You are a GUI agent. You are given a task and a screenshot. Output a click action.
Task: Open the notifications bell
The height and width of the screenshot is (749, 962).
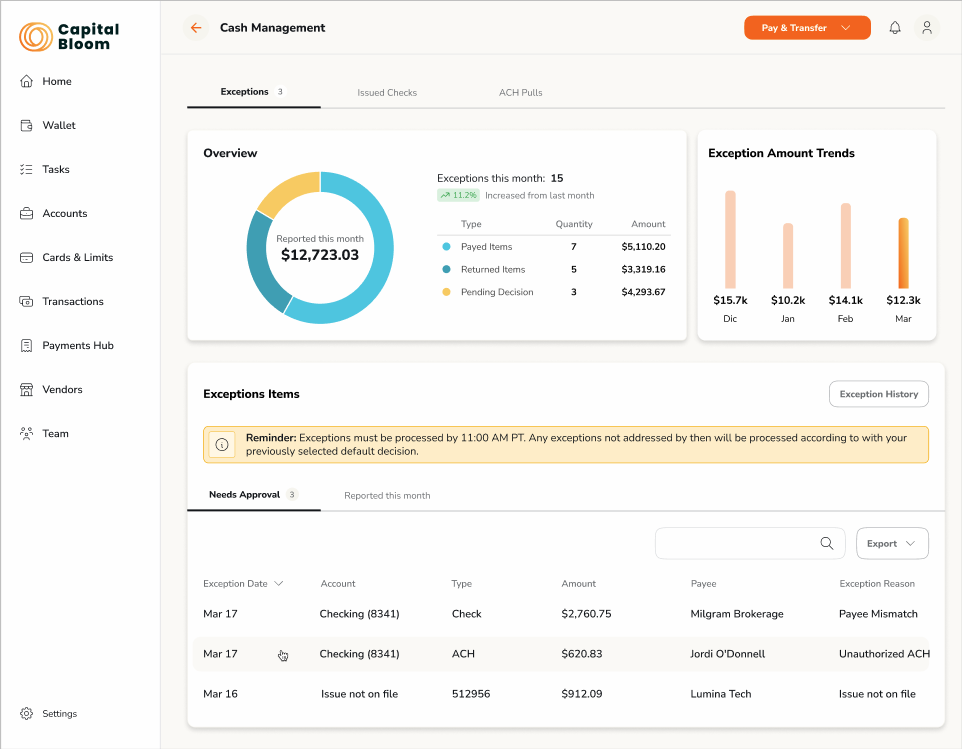pos(895,28)
